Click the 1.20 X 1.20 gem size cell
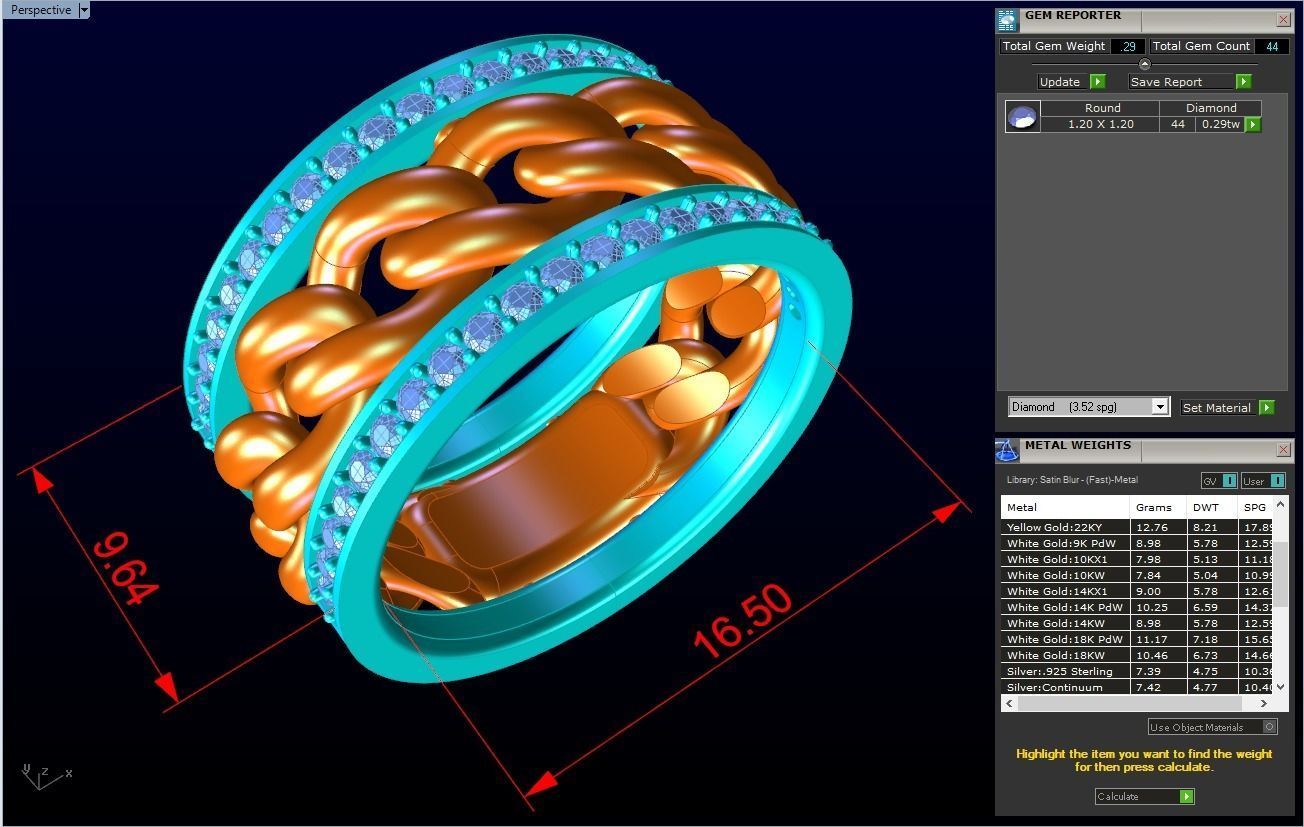 pos(1100,124)
